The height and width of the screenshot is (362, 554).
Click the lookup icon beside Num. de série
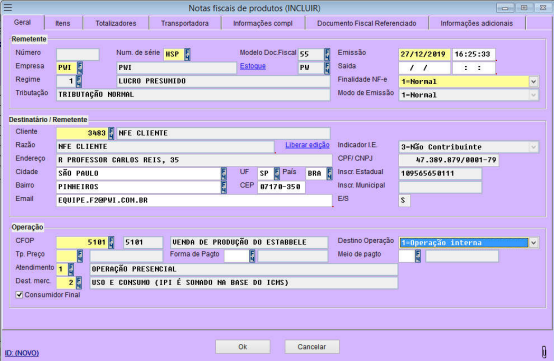pos(187,54)
